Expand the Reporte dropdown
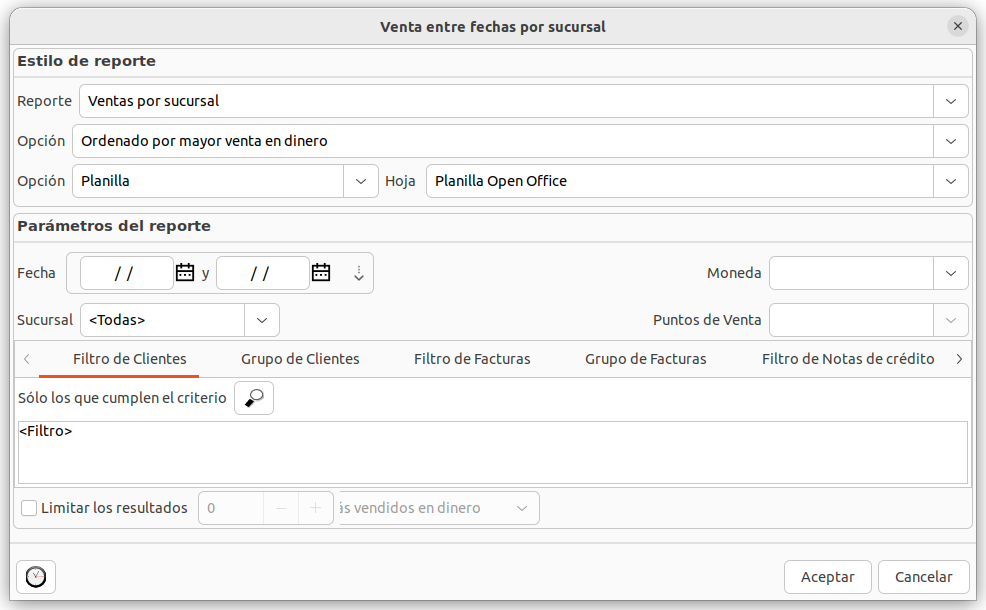 tap(950, 101)
